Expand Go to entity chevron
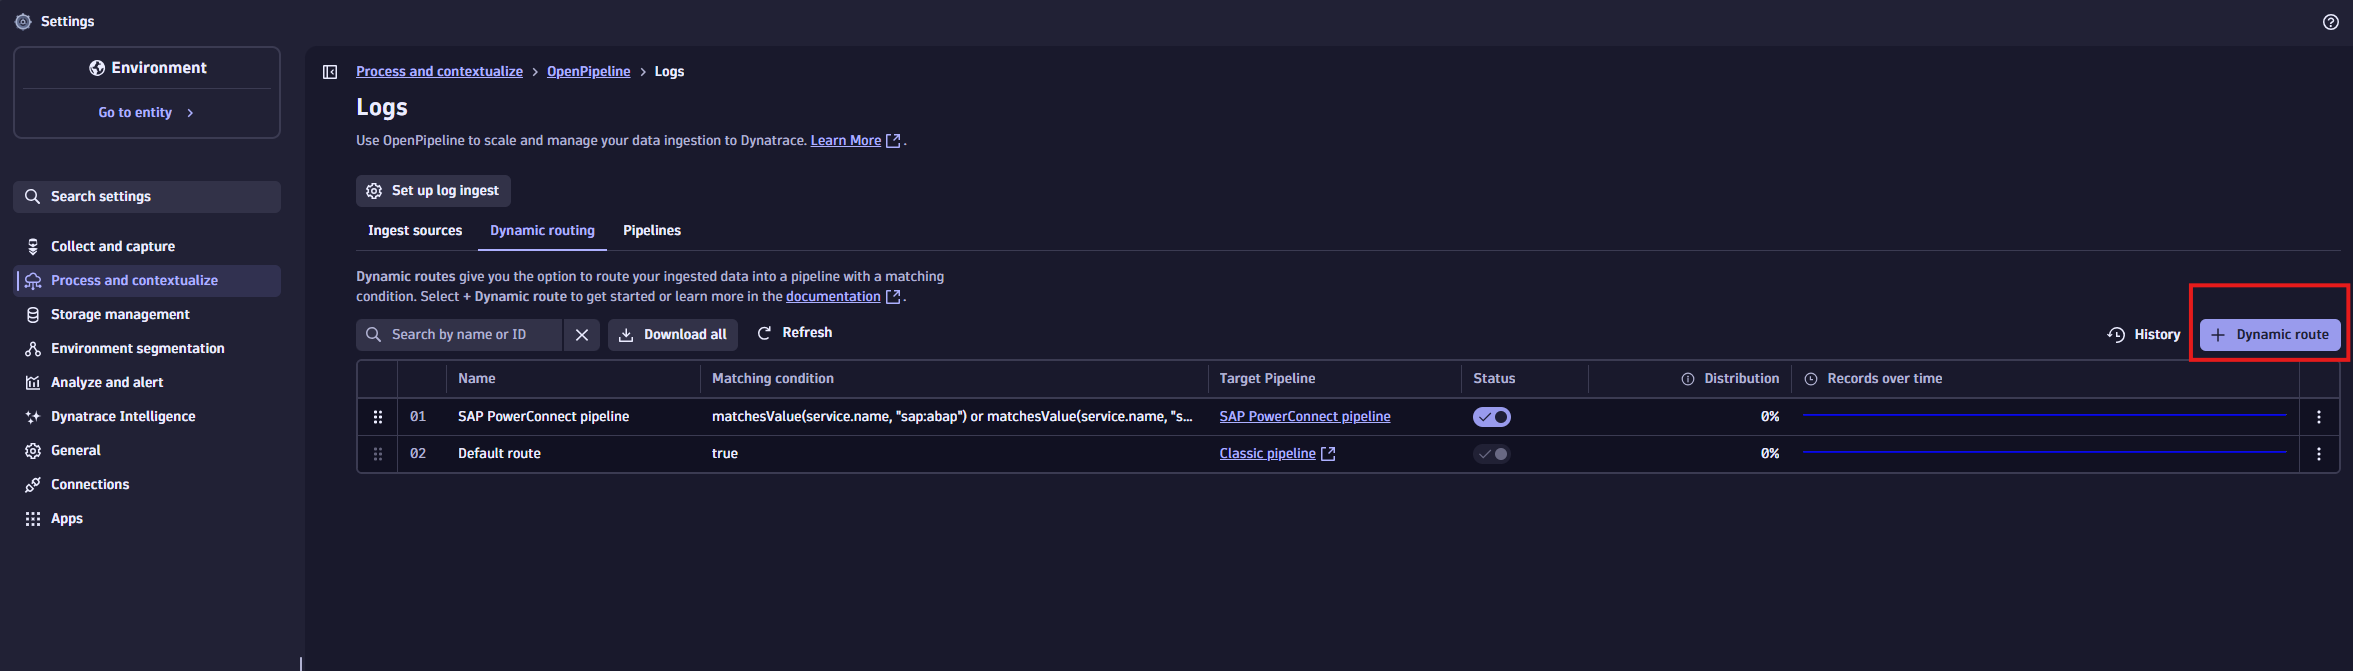The height and width of the screenshot is (671, 2353). click(x=190, y=113)
